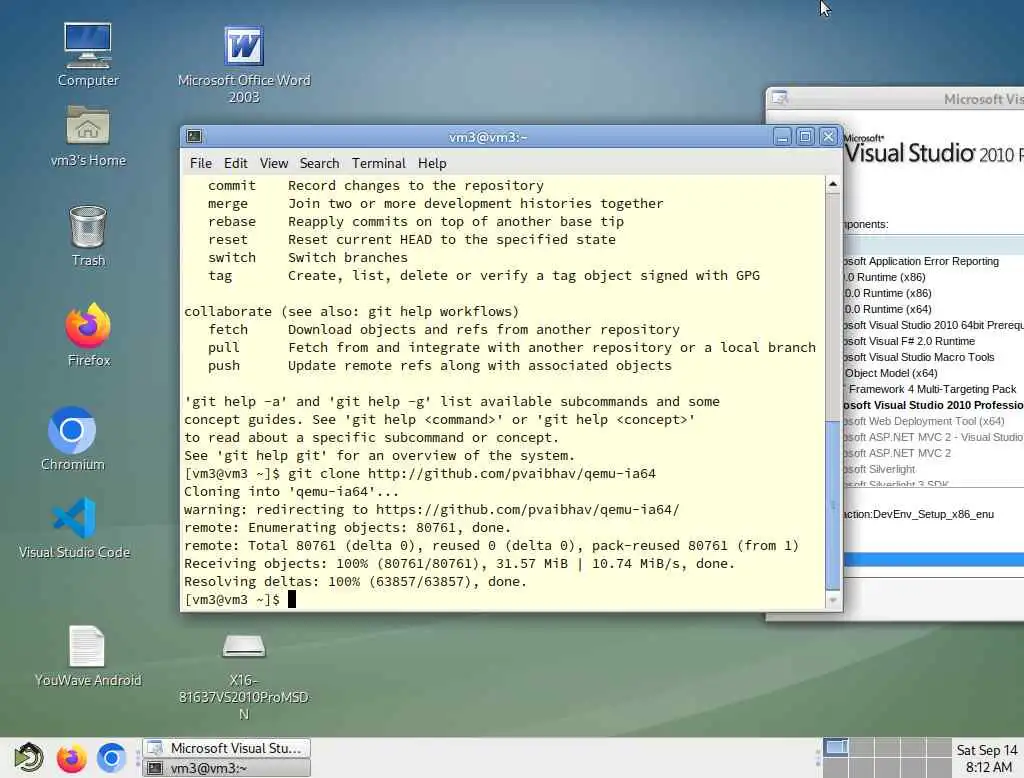
Task: Click the final '[vm3@vm3 ~]$' prompt with cursor
Action: 240,600
